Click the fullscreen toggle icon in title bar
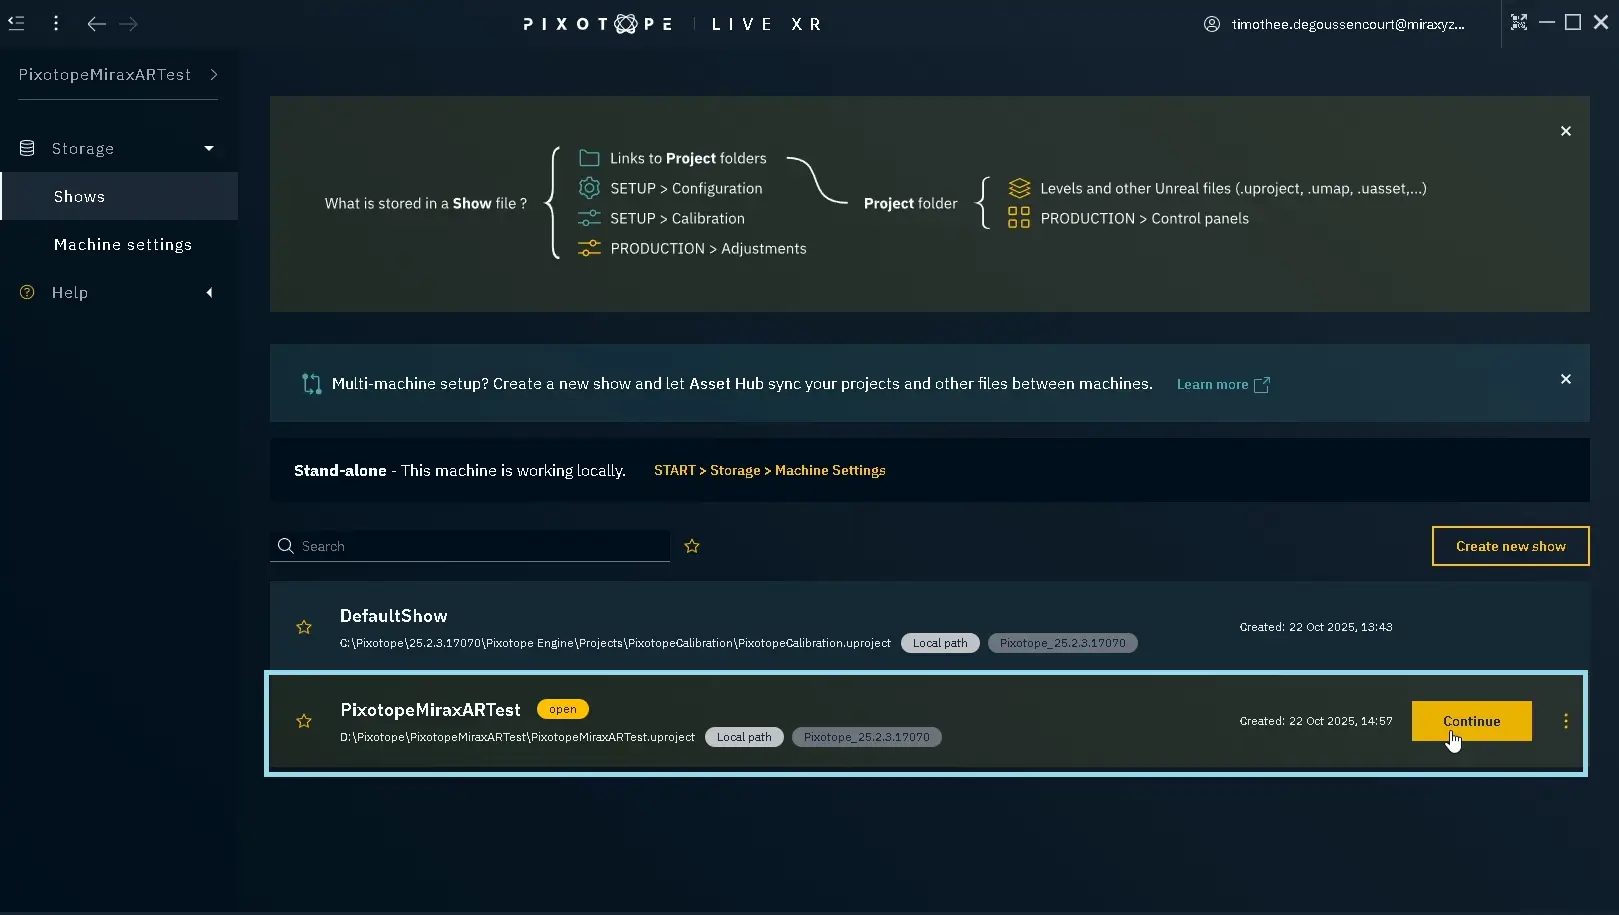This screenshot has width=1619, height=915. [1518, 23]
